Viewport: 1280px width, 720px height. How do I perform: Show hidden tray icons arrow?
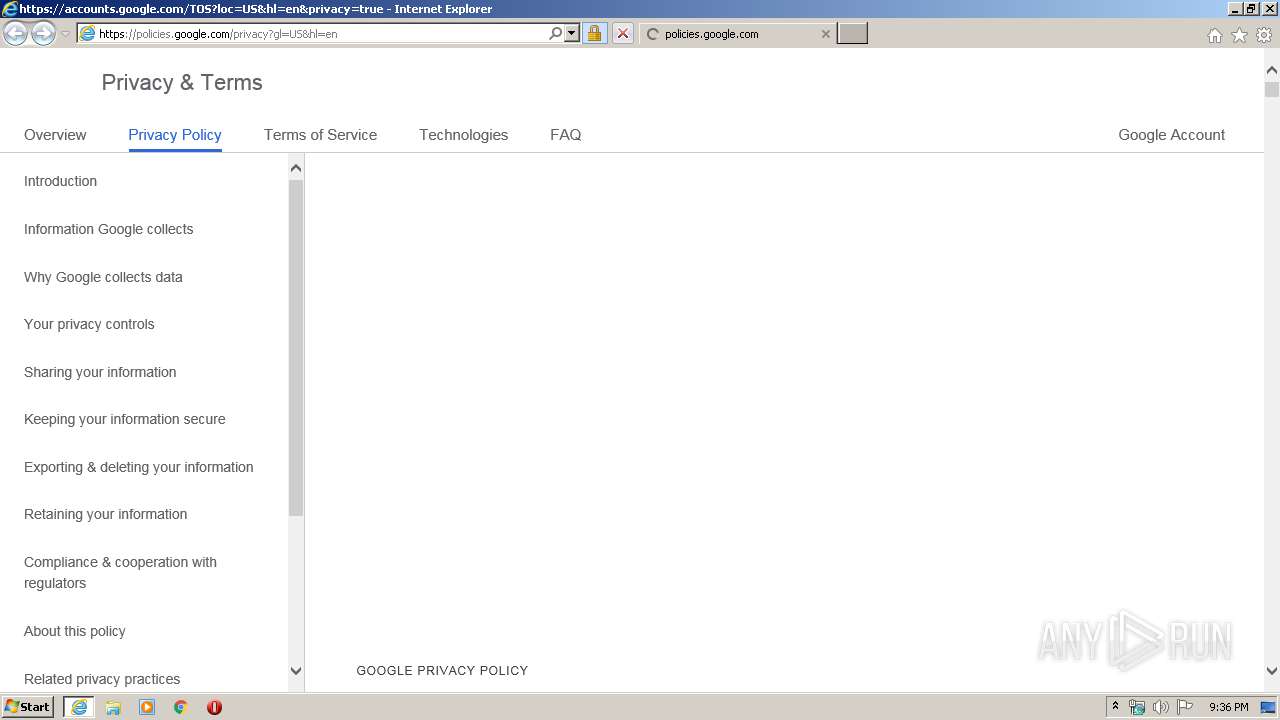[1115, 706]
